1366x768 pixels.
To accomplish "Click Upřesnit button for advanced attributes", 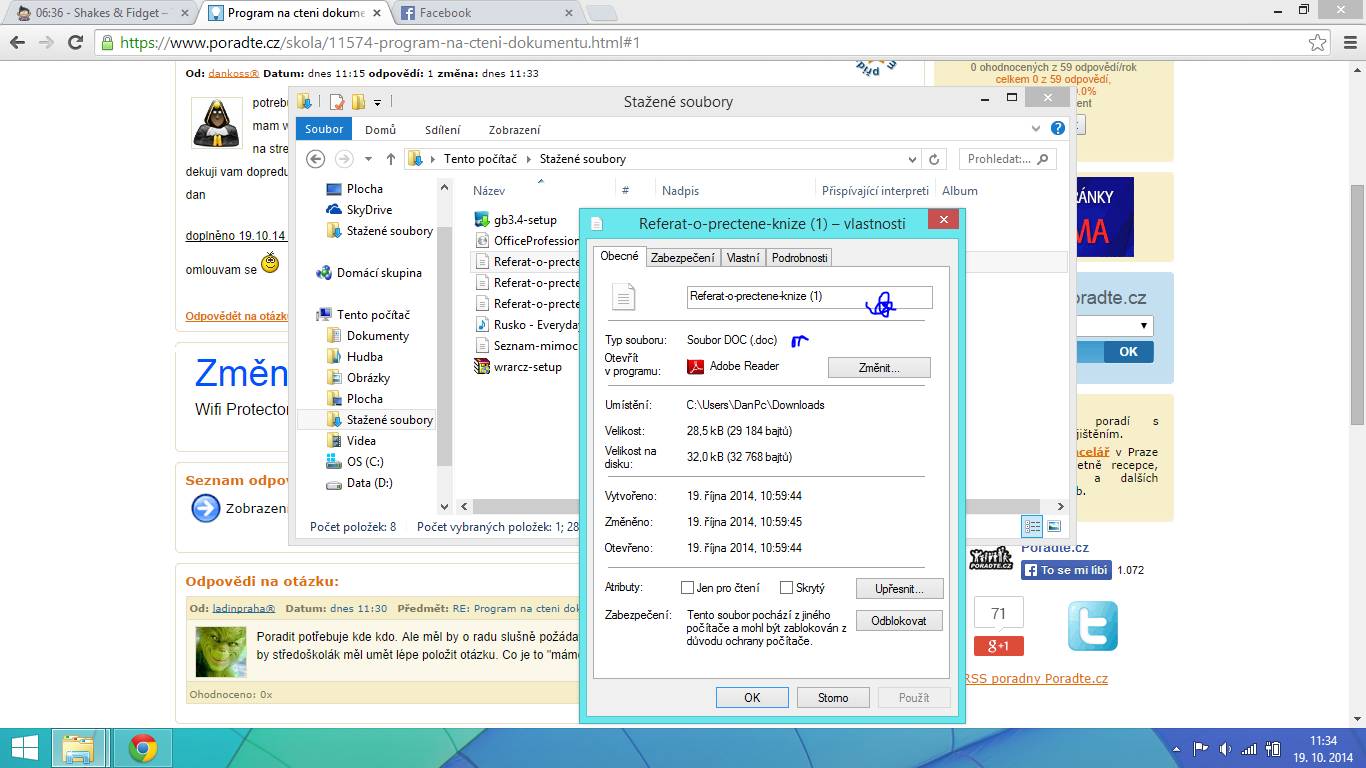I will [x=899, y=588].
